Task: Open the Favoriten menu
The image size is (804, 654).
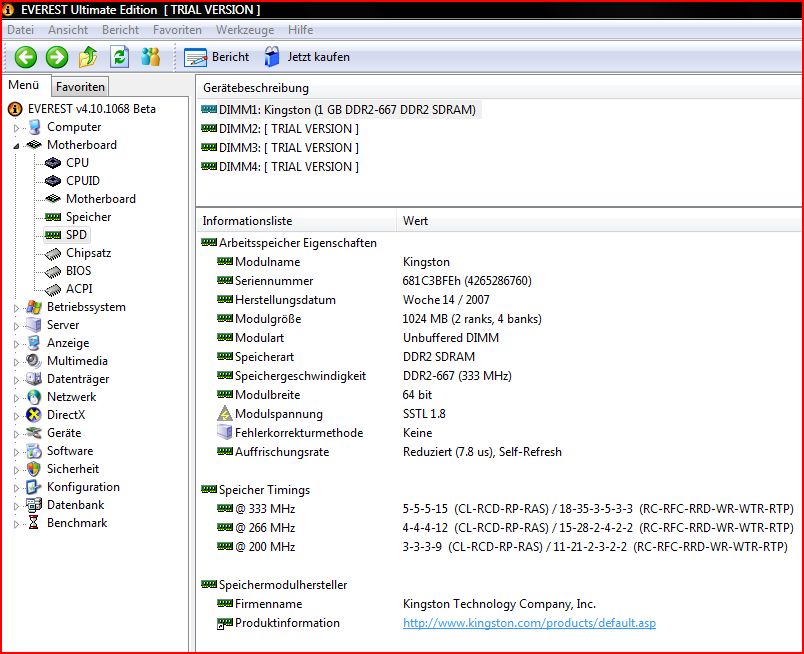Action: pos(177,30)
